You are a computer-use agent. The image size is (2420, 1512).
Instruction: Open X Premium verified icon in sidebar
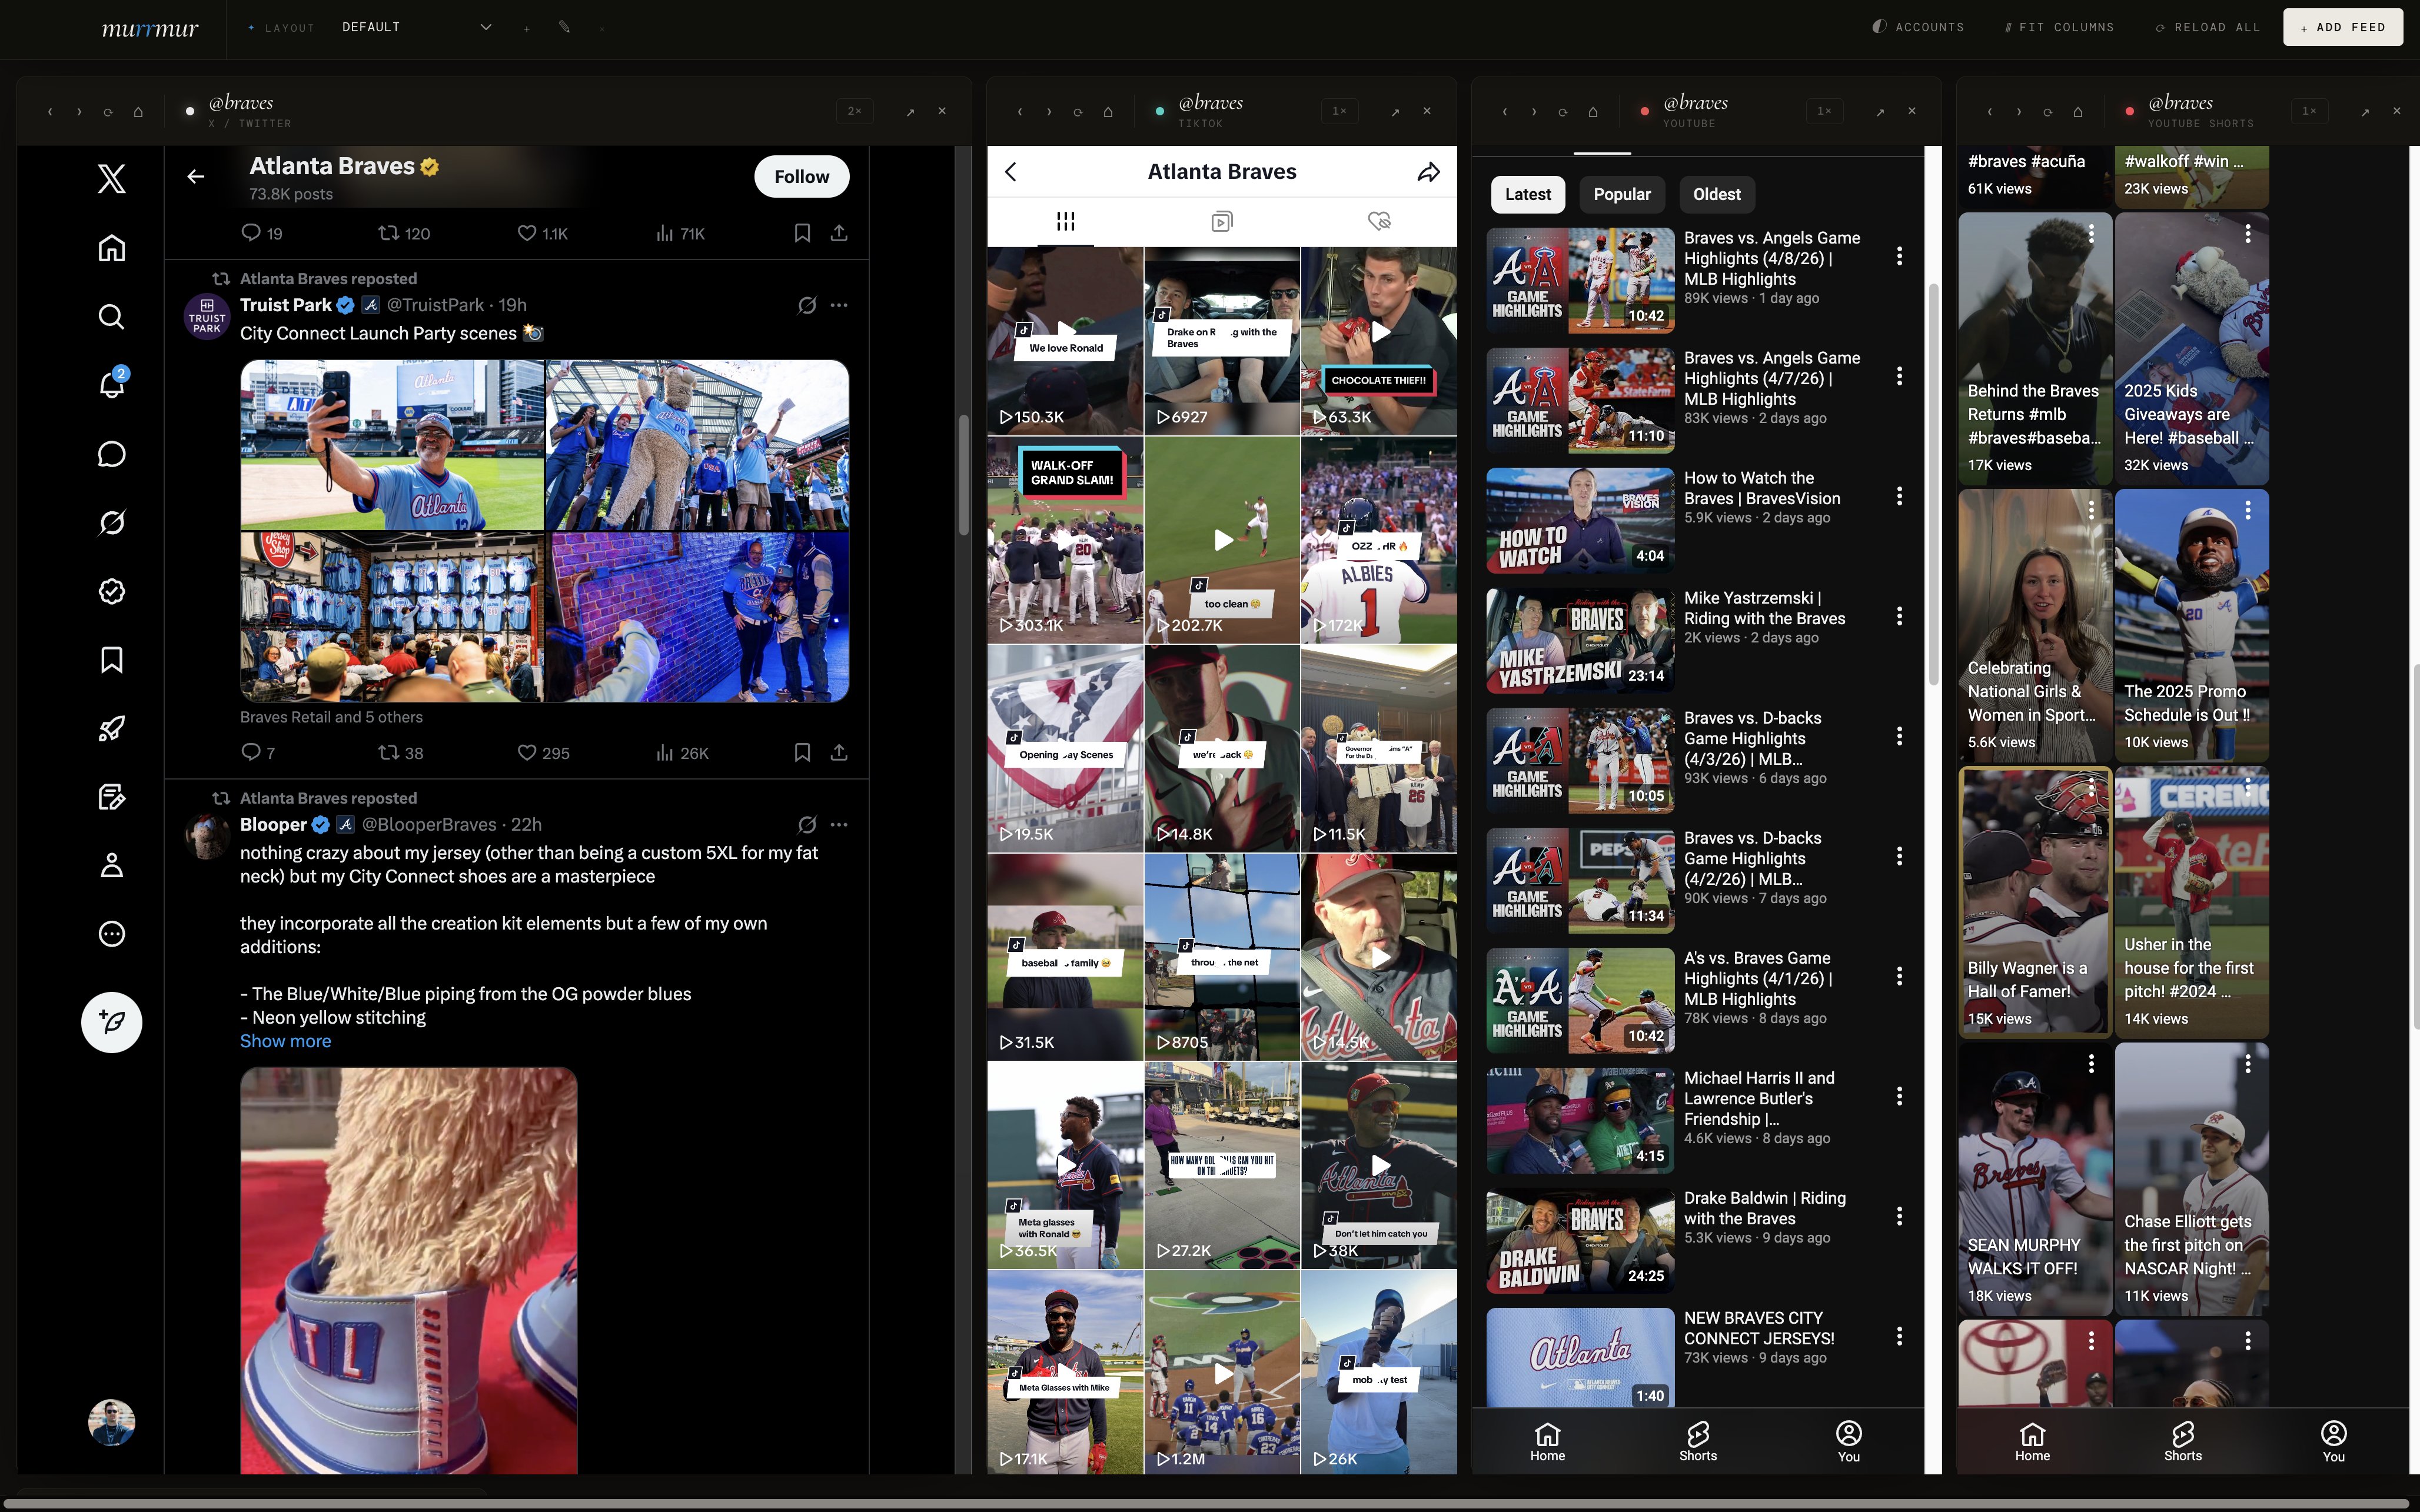pyautogui.click(x=111, y=591)
